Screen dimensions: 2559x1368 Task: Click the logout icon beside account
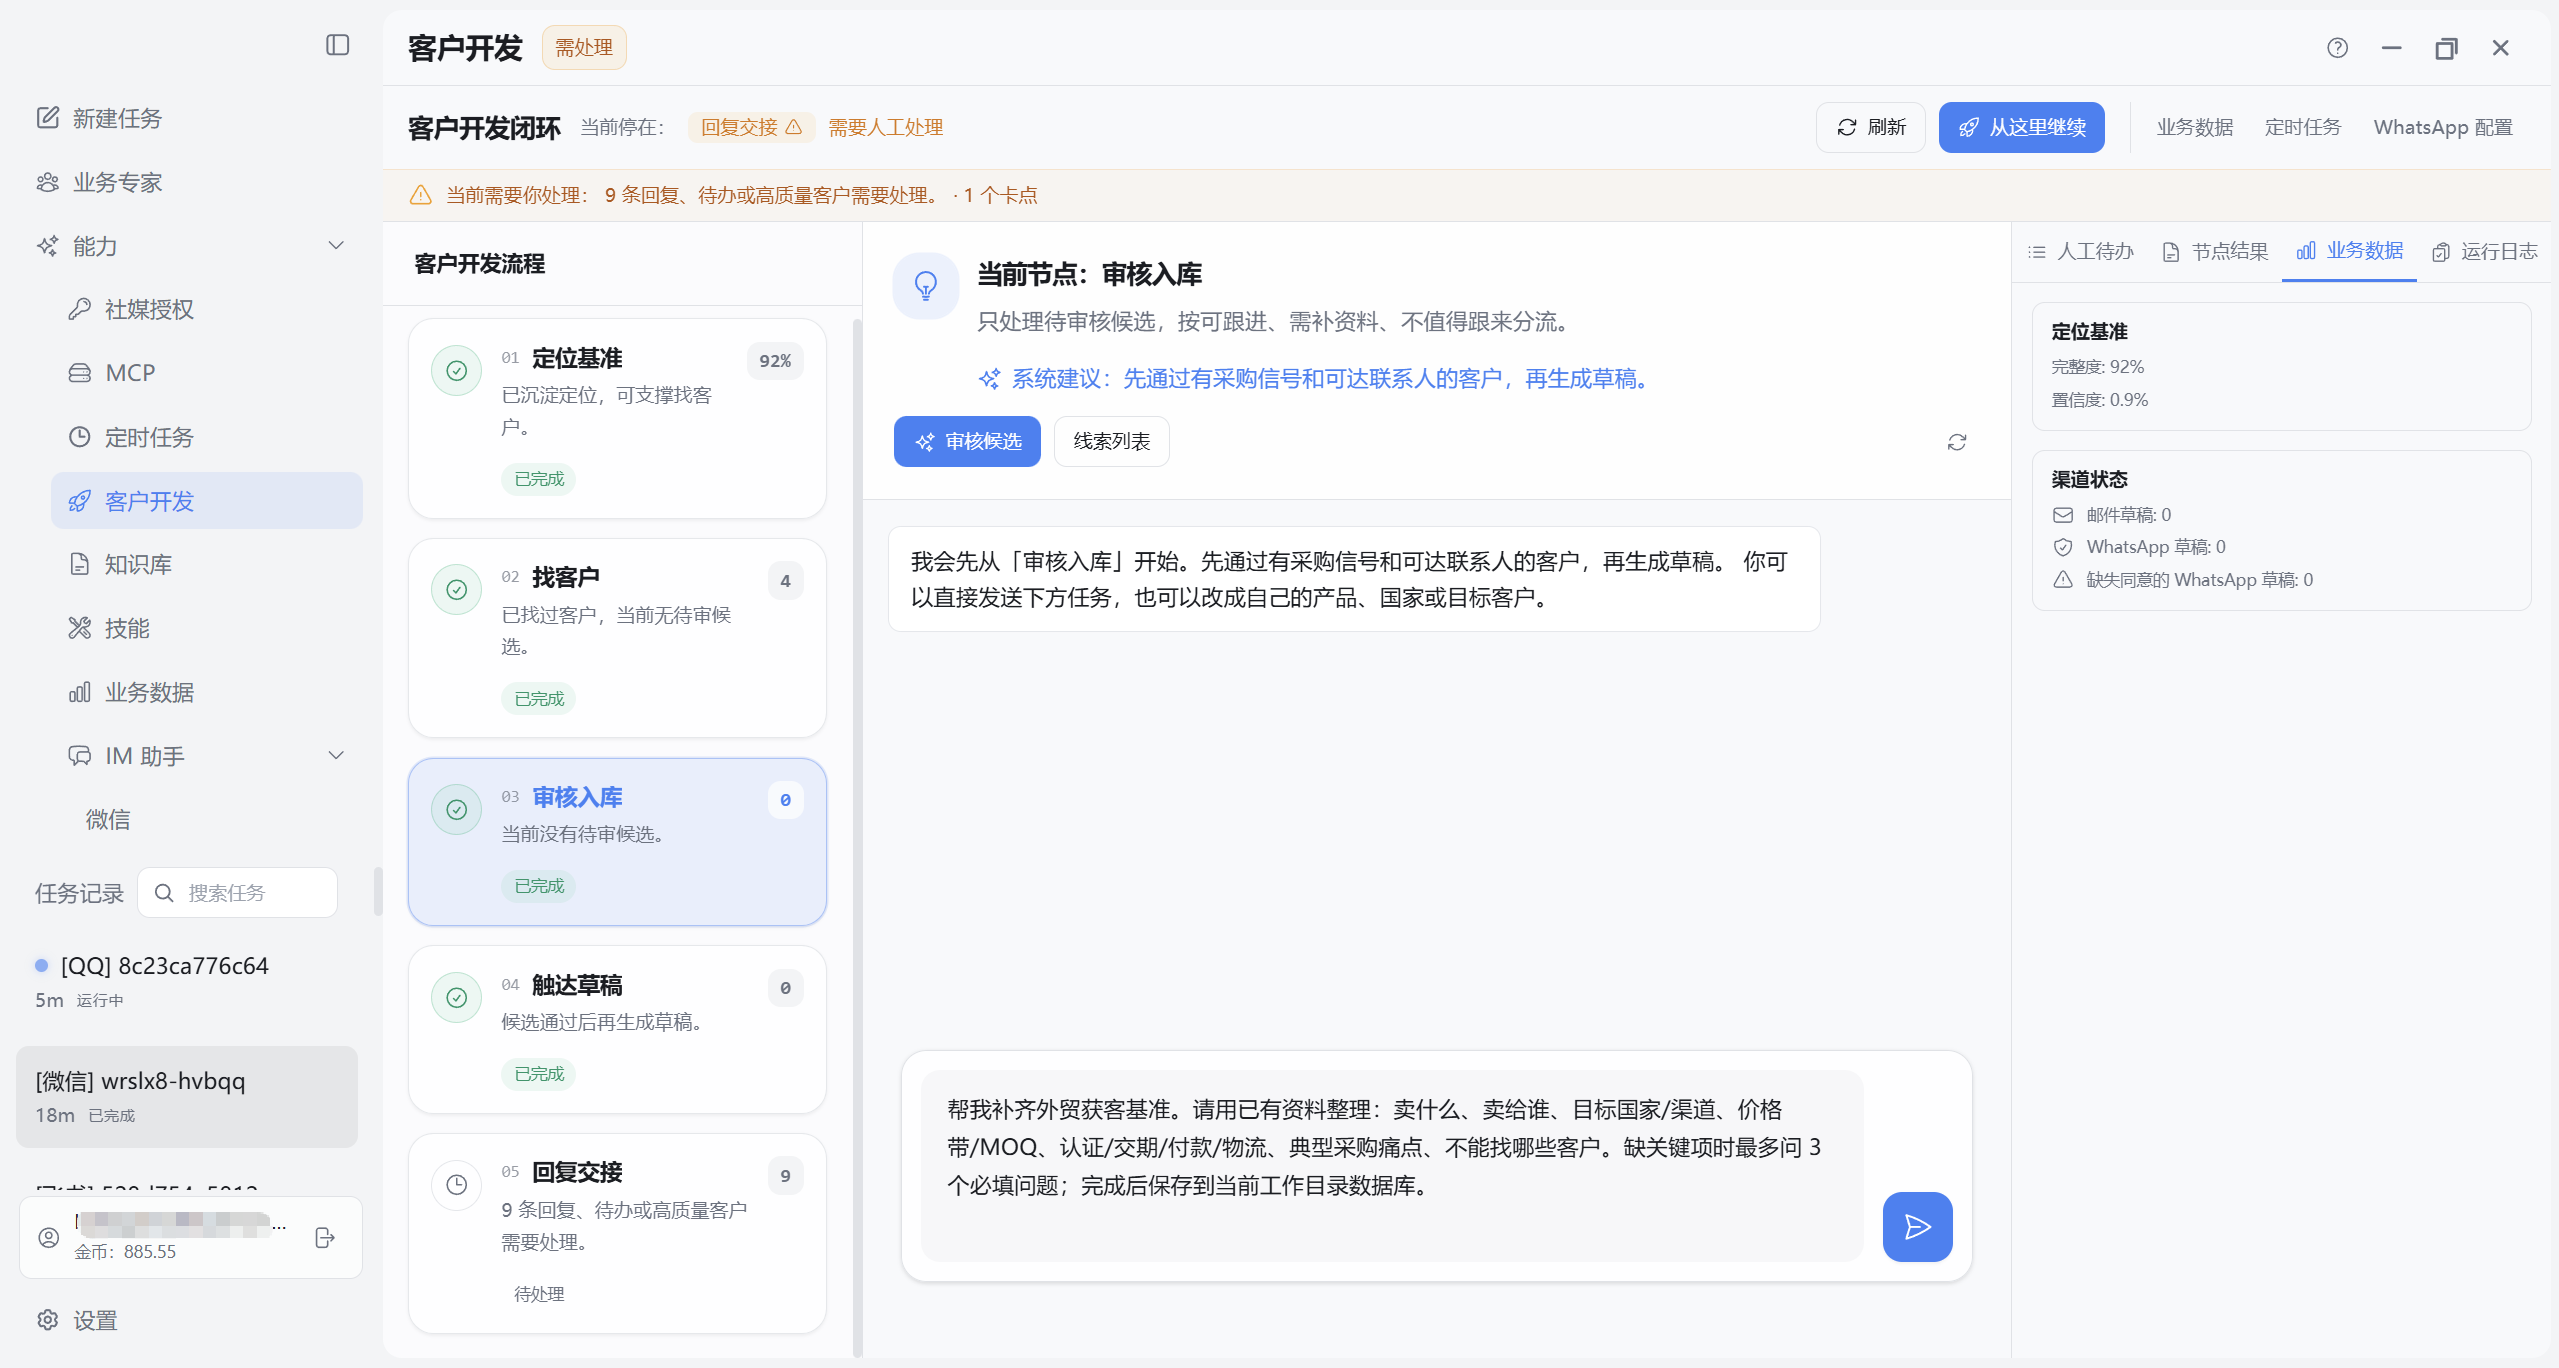pyautogui.click(x=325, y=1238)
